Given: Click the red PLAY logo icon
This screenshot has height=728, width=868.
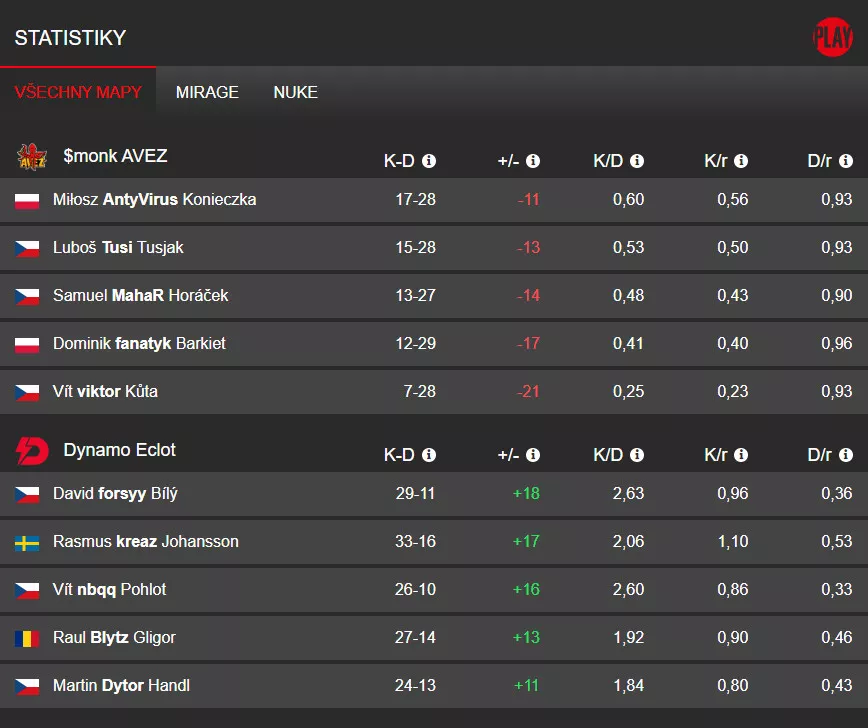Looking at the screenshot, I should pyautogui.click(x=832, y=37).
